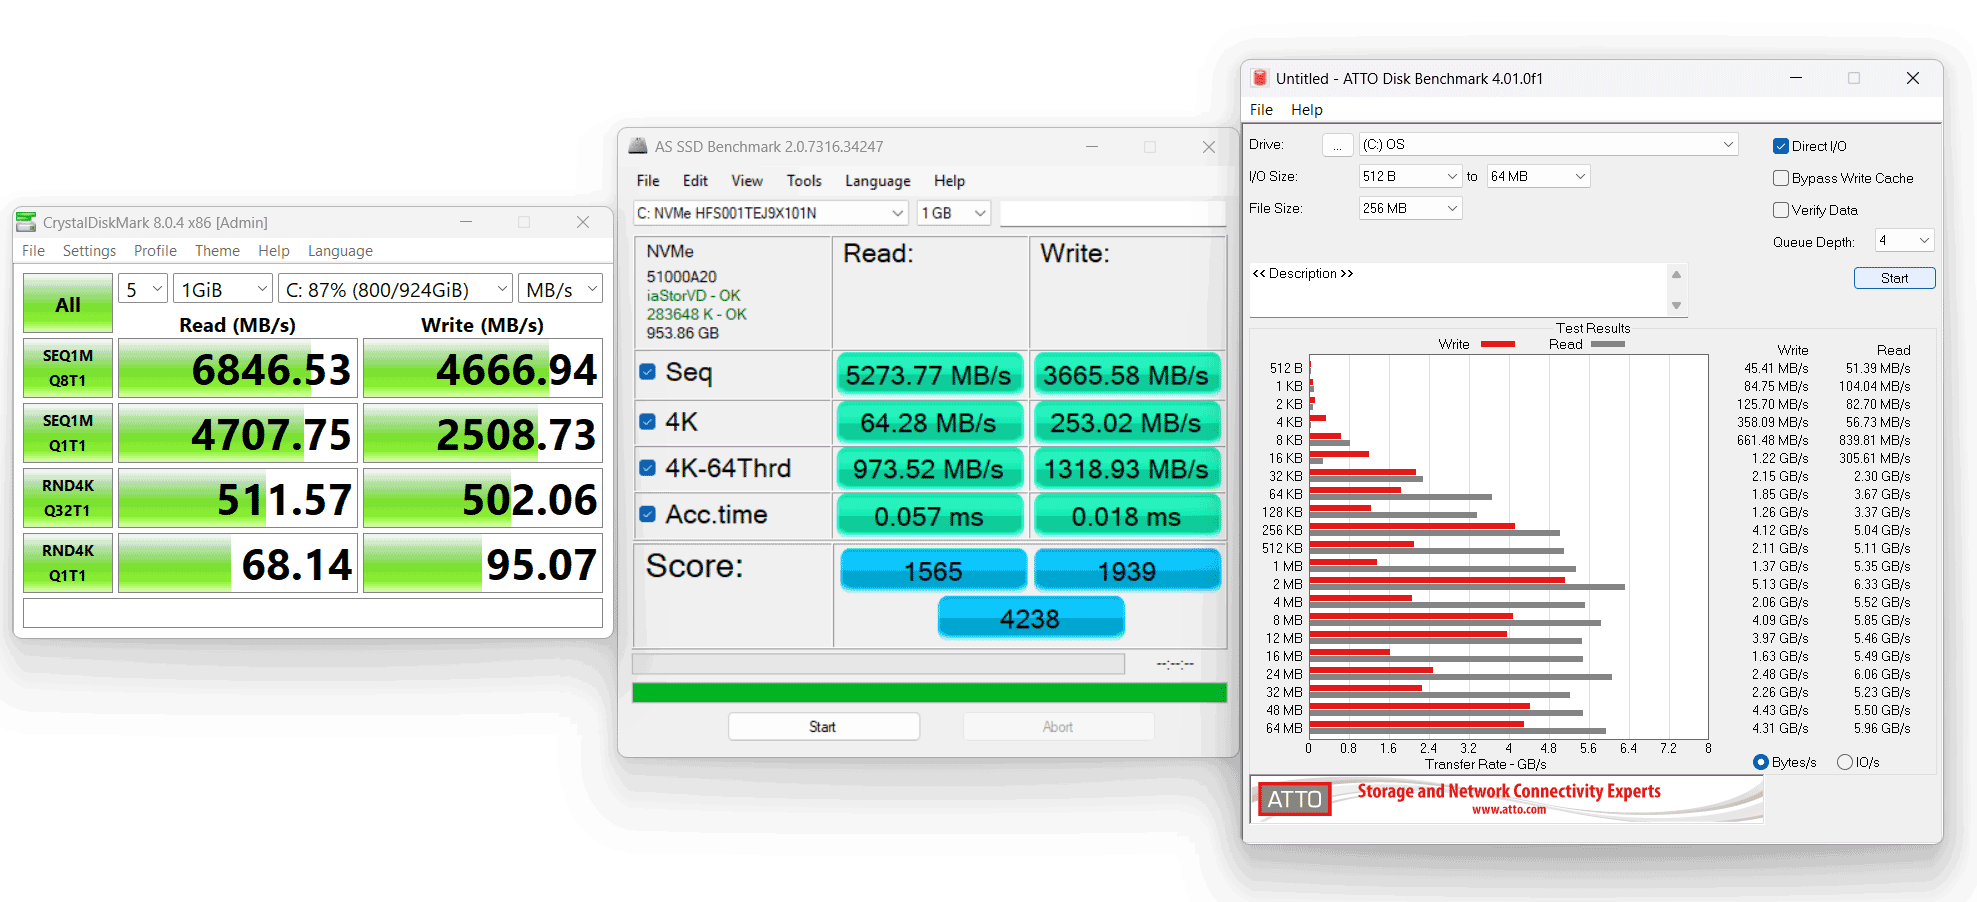Click the CrystalDiskMark bottom comment field
1977x902 pixels.
313,613
